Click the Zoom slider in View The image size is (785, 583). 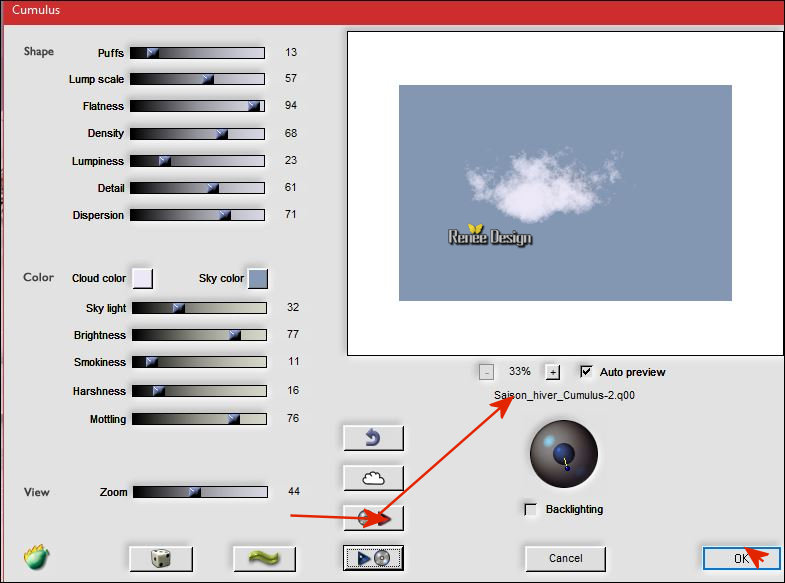(200, 492)
